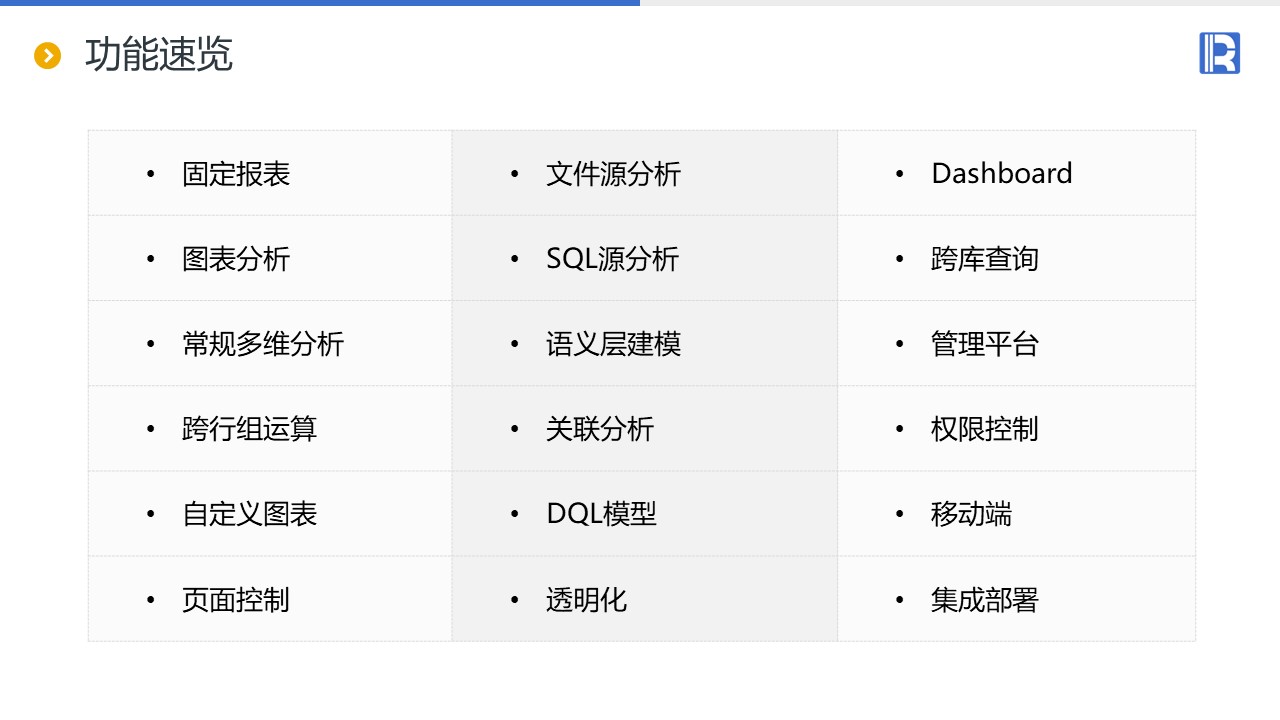Select the 集成部署 item
The image size is (1280, 720).
985,600
